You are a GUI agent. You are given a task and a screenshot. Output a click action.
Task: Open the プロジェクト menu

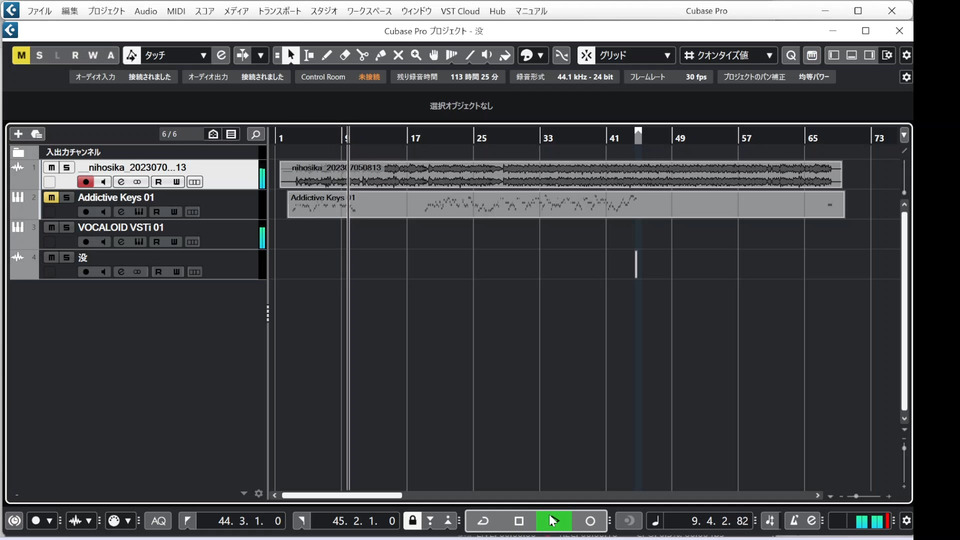click(106, 11)
